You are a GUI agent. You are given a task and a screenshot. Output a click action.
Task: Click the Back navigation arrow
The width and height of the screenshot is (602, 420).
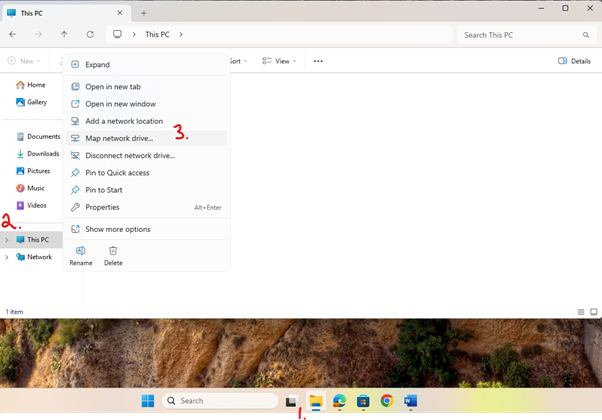pyautogui.click(x=13, y=35)
